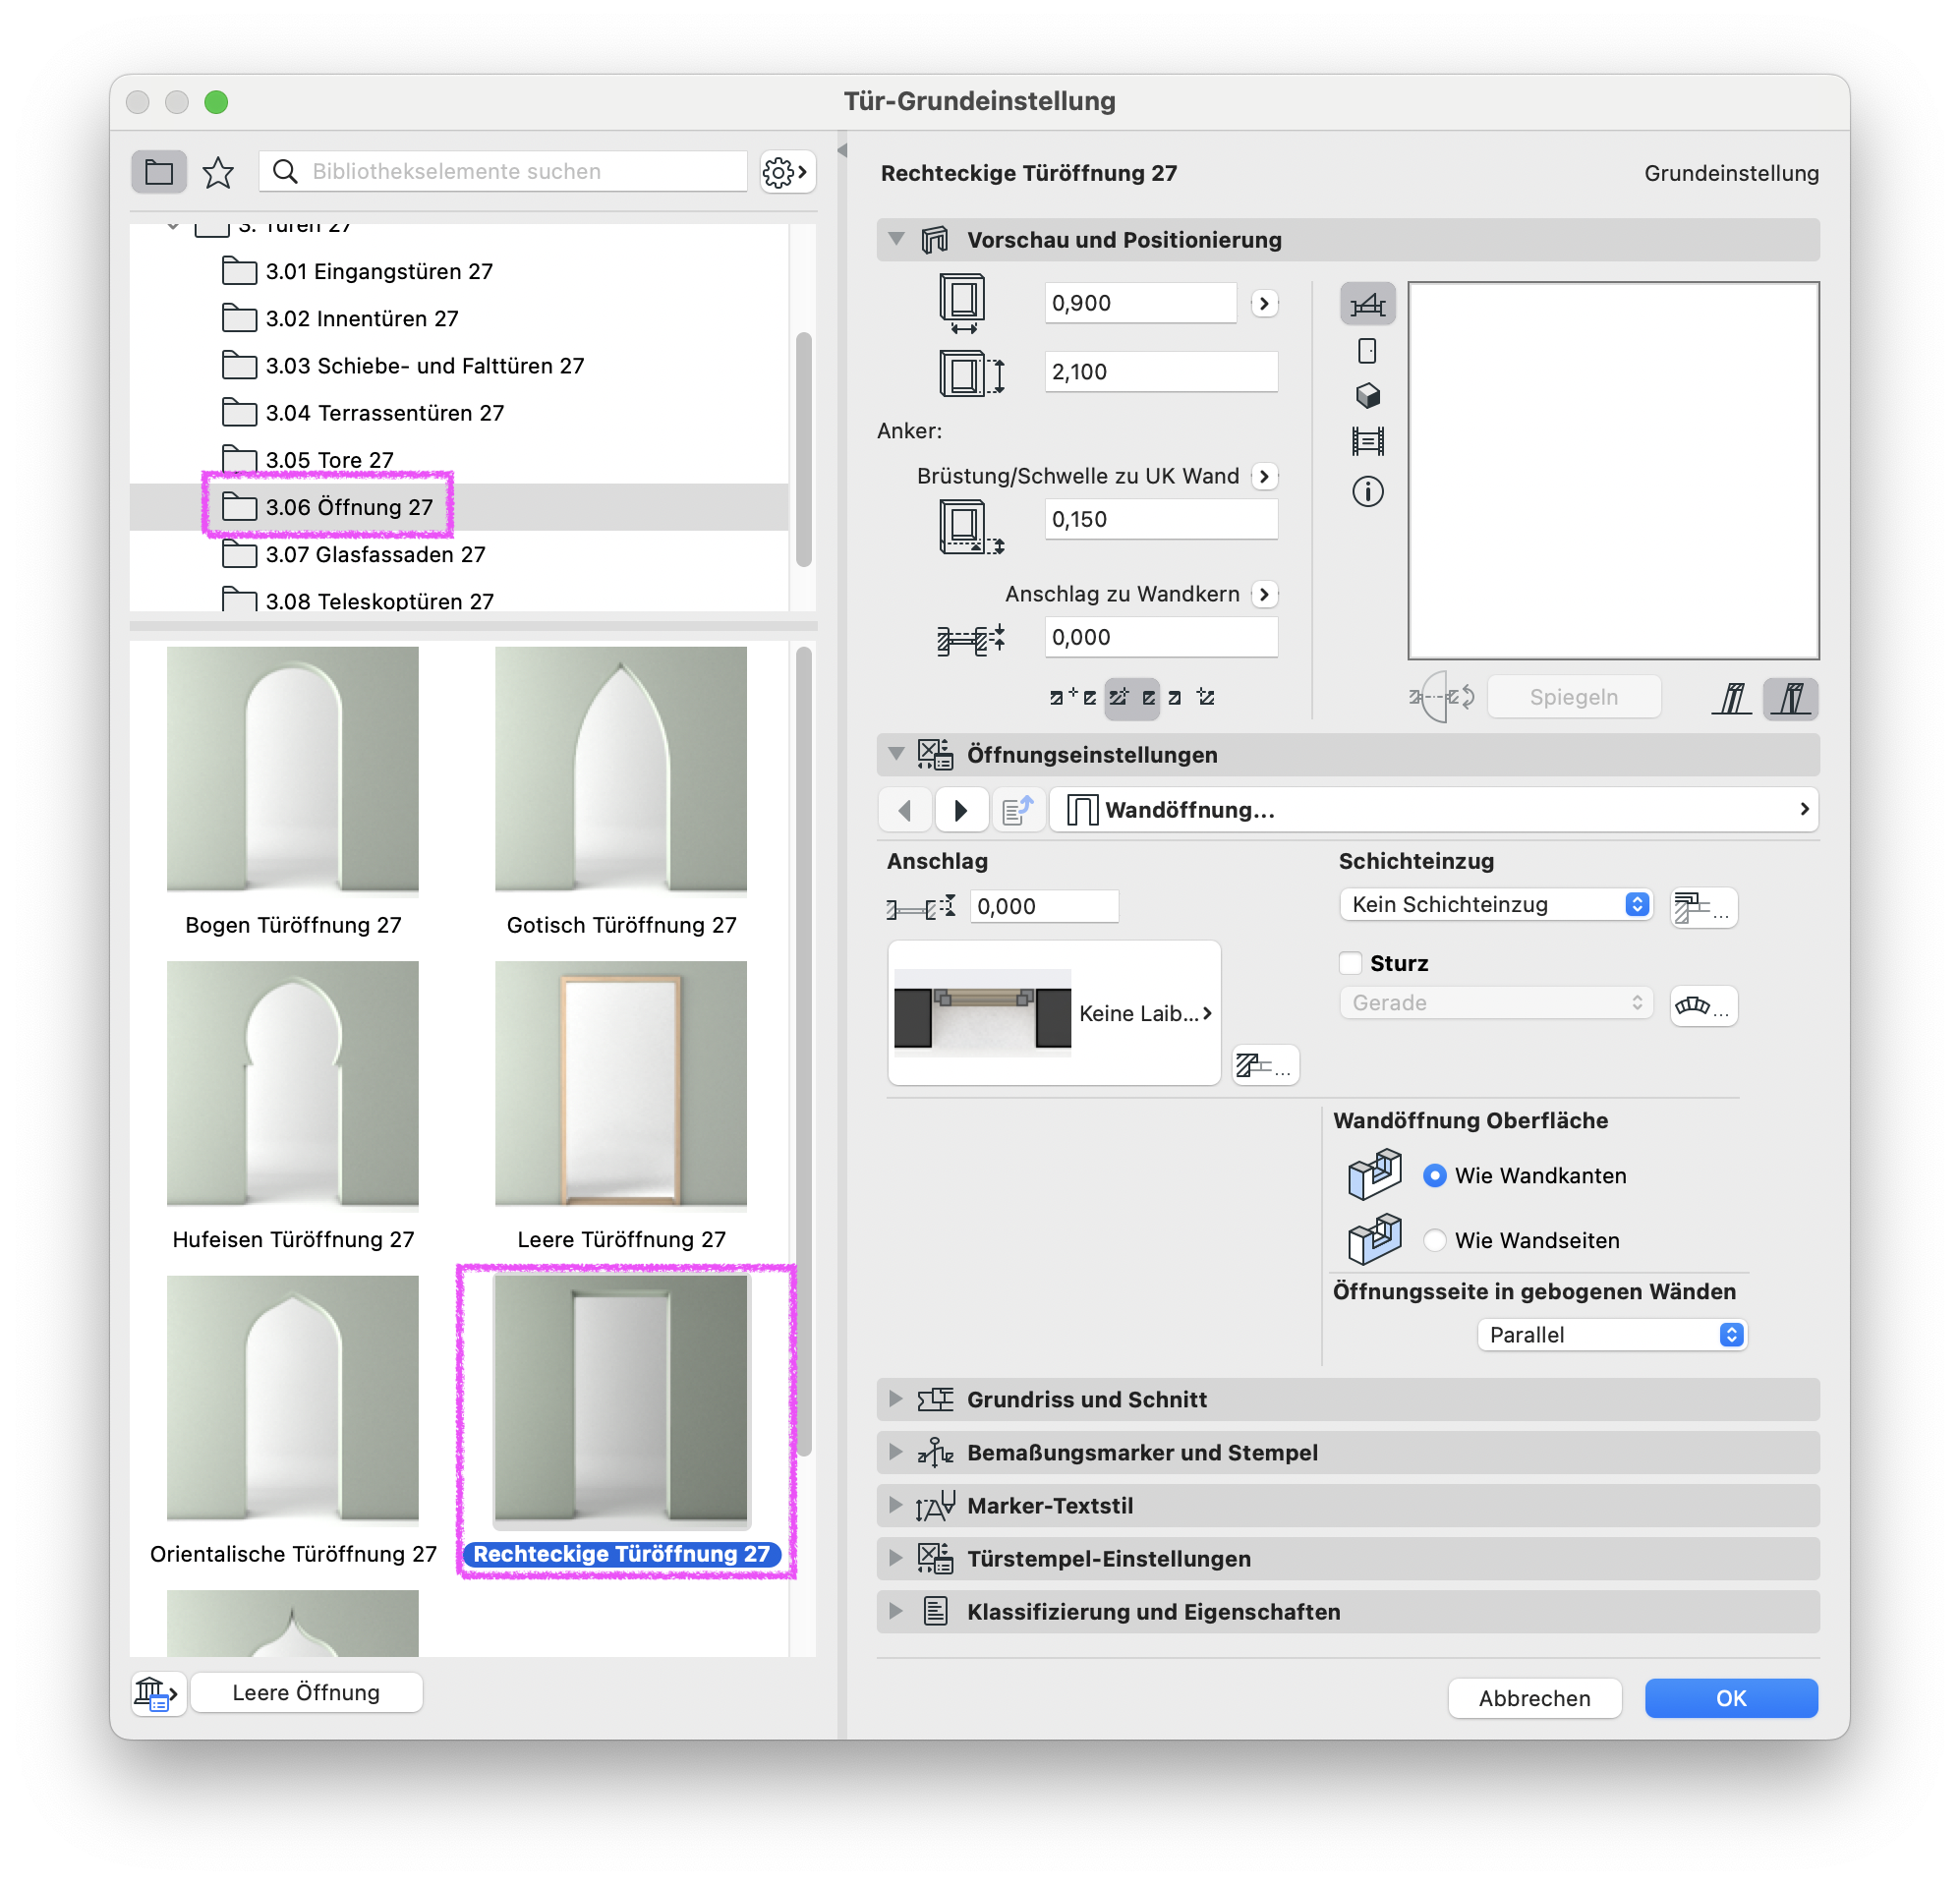Click the sill height field 0,150
This screenshot has width=1960, height=1885.
pos(1161,520)
